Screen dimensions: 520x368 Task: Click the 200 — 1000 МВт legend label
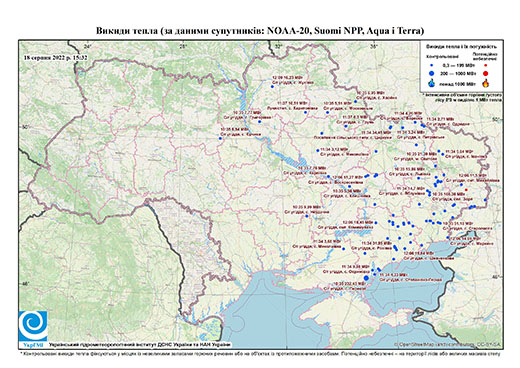459,74
